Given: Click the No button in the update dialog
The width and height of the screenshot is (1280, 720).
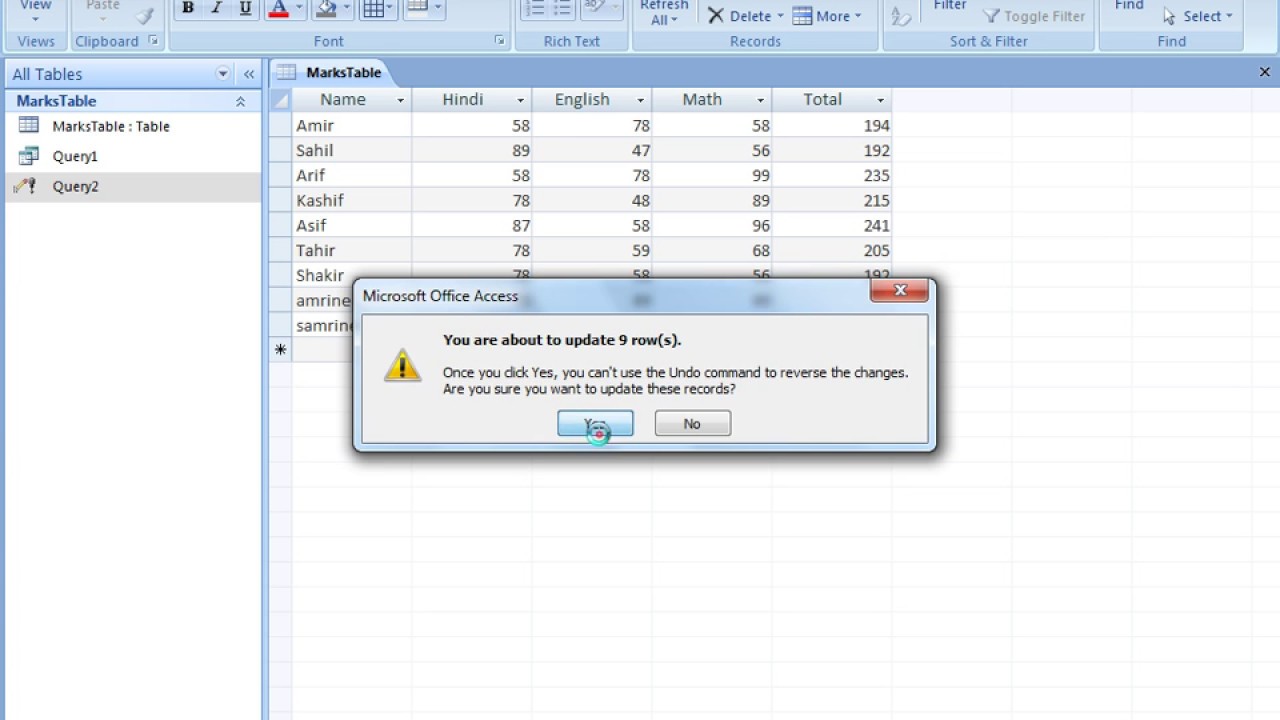Looking at the screenshot, I should pos(692,424).
